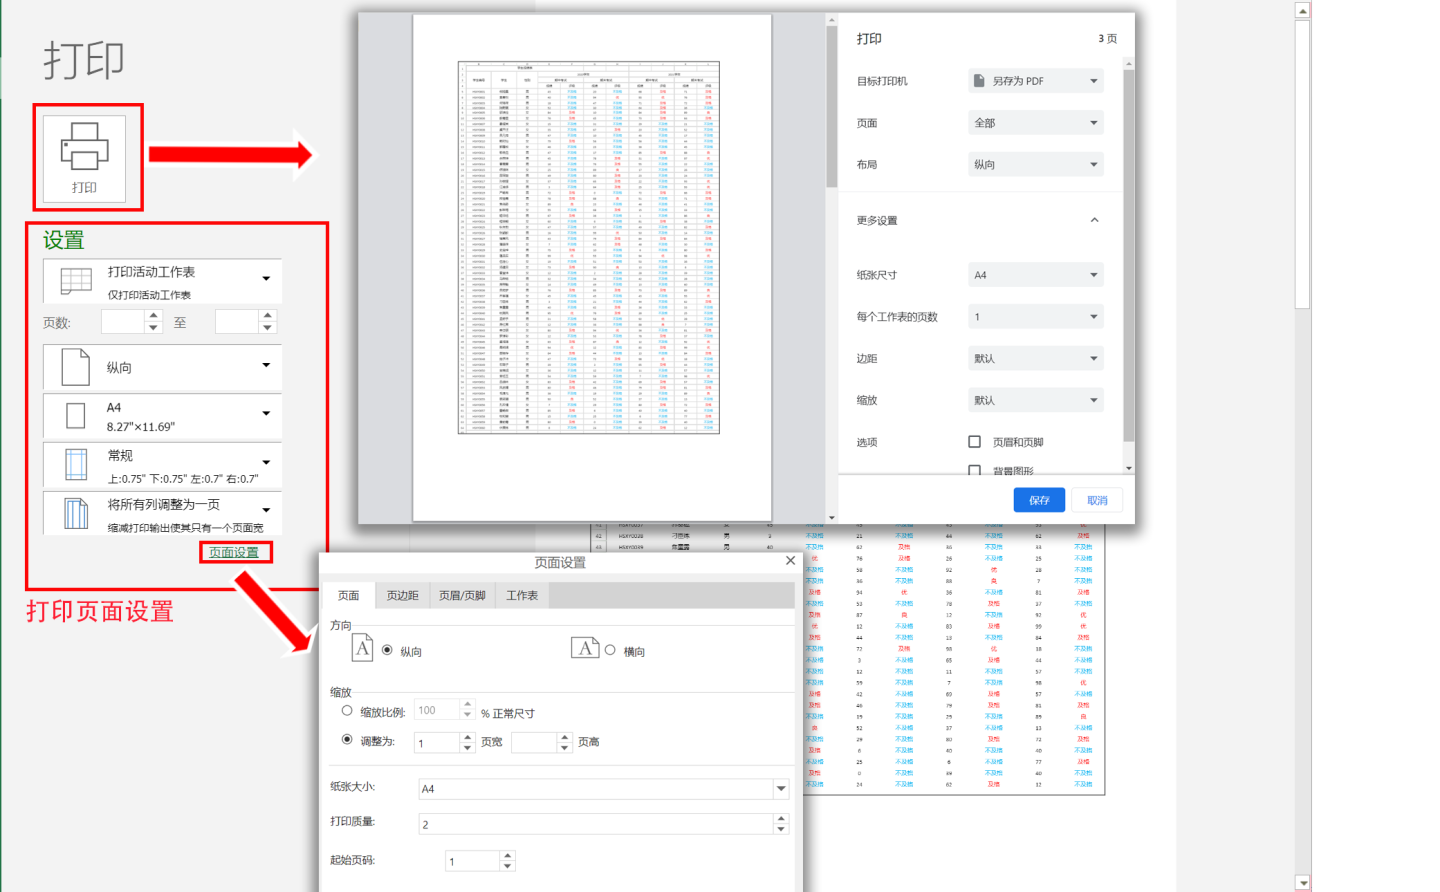Screen dimensions: 1440x892
Task: Click the 页高 input field
Action: [x=534, y=743]
